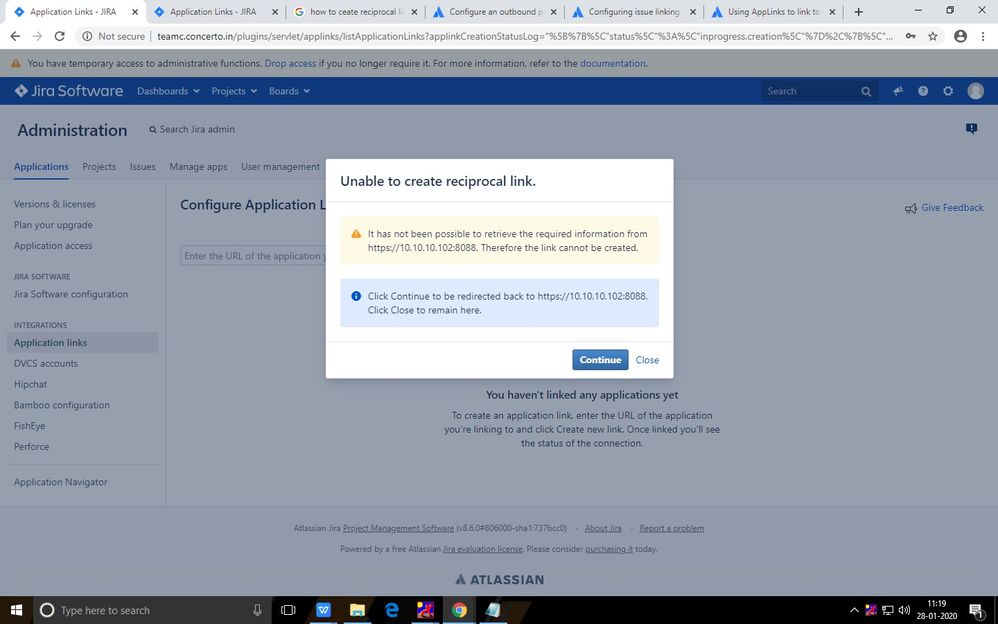Click the application URL input field
This screenshot has width=998, height=624.
pos(253,256)
